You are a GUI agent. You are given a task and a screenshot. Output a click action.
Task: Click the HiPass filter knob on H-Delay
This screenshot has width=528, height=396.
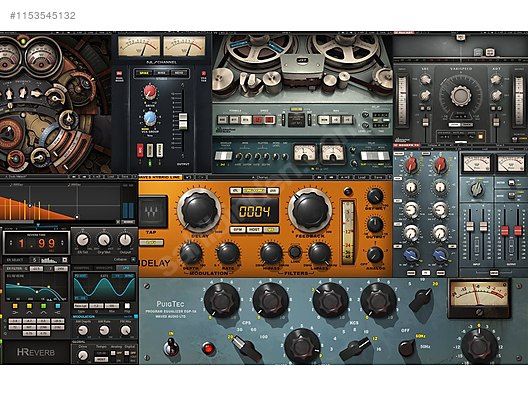[x=271, y=253]
